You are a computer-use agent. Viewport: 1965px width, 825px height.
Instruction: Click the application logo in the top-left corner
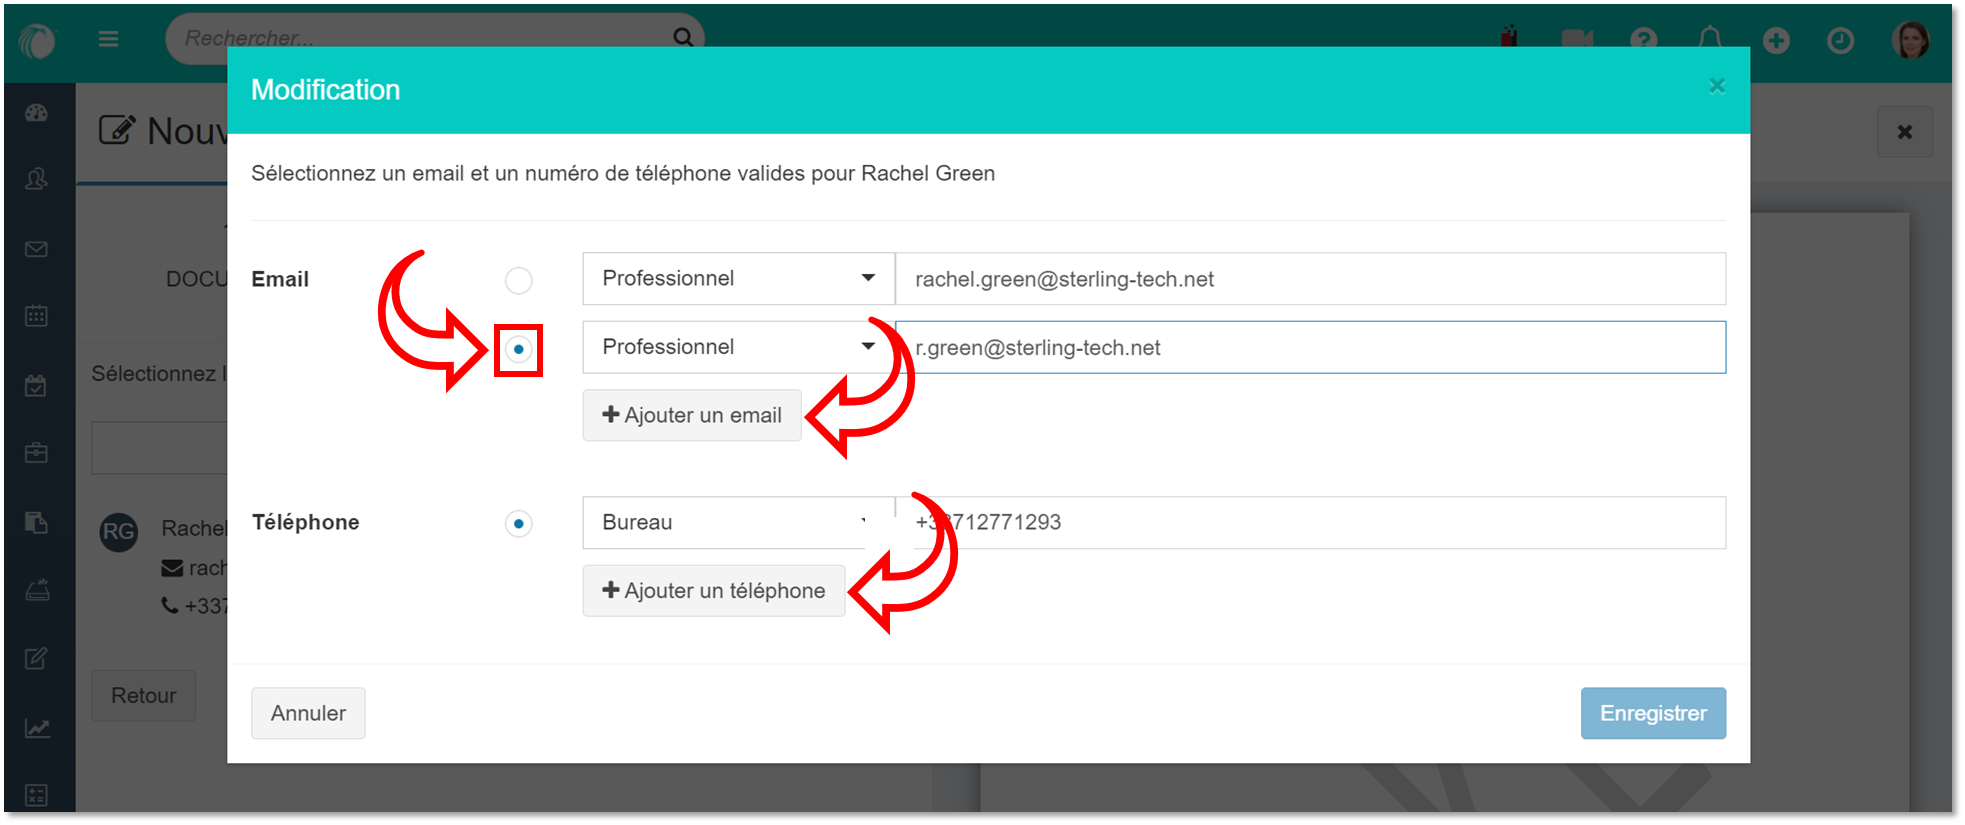point(38,40)
